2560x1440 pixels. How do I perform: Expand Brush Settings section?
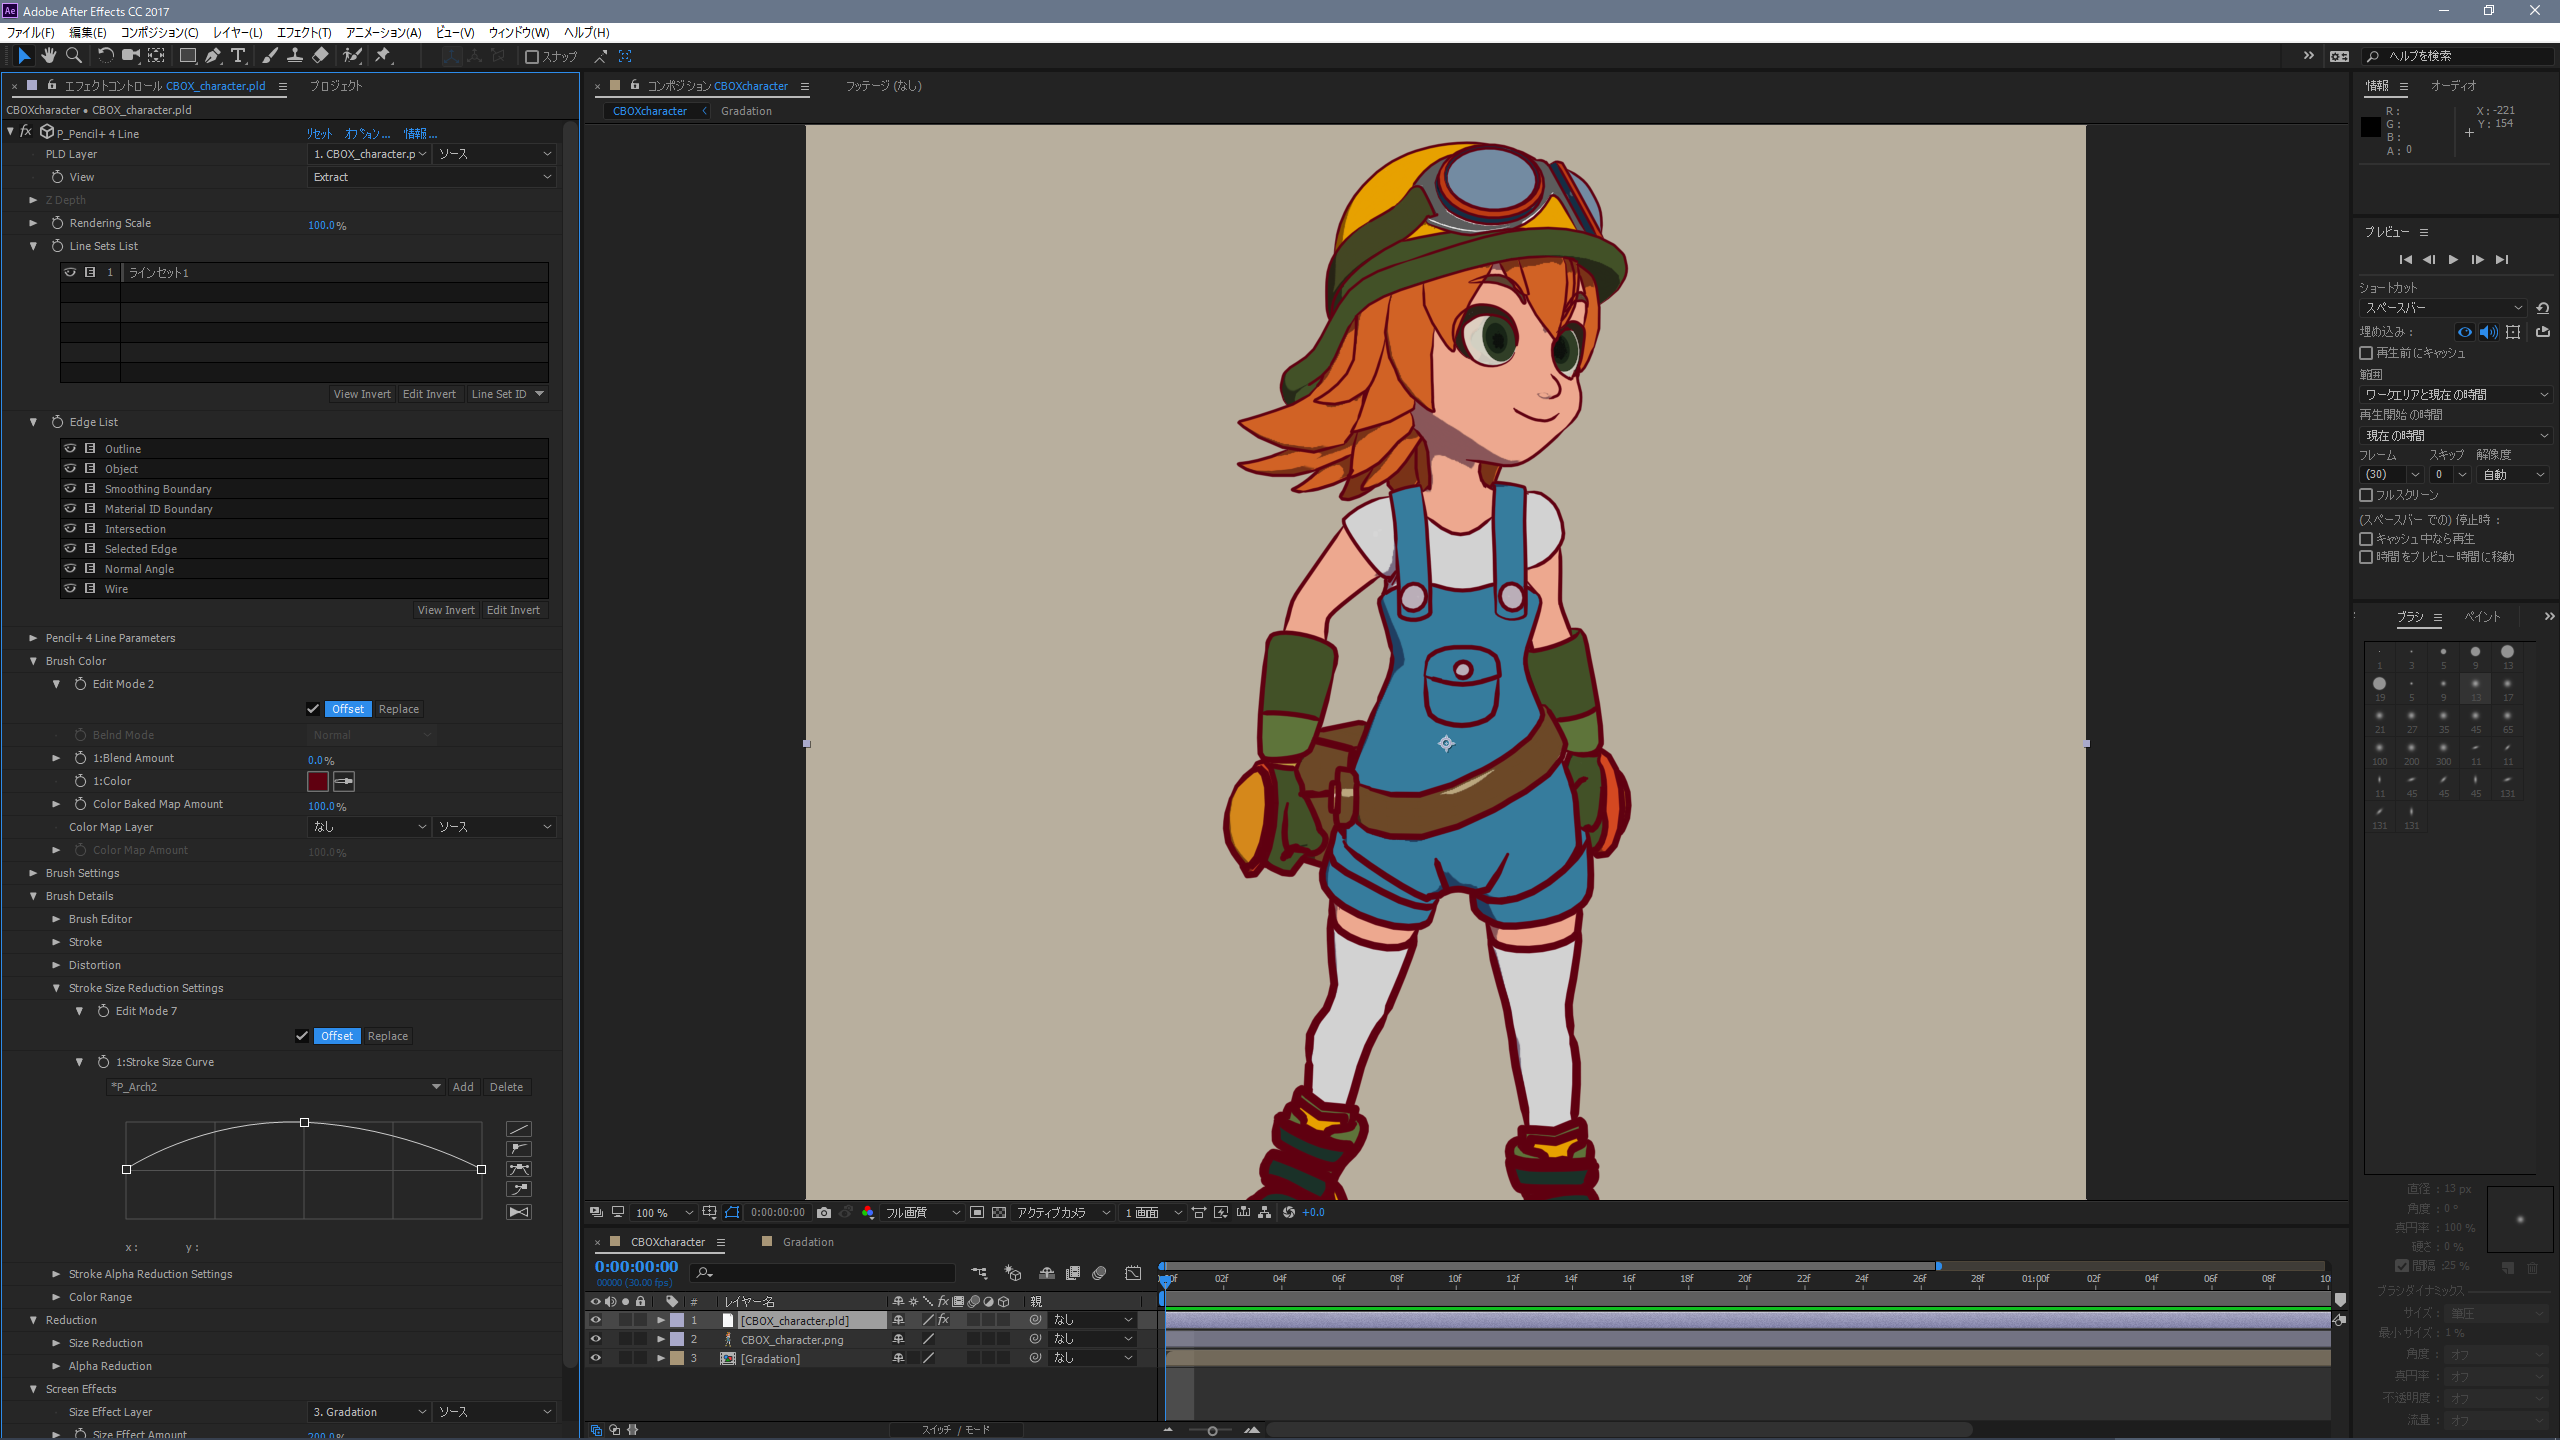tap(33, 873)
